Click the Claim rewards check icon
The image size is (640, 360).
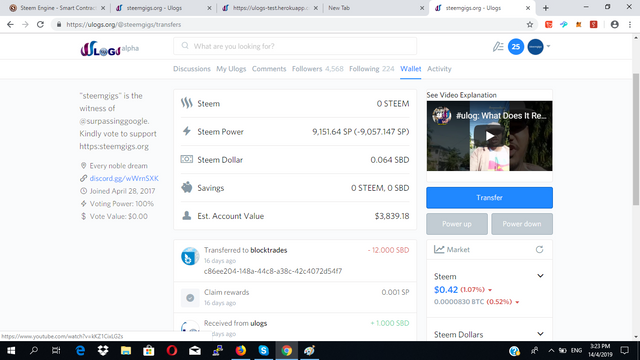pos(190,298)
